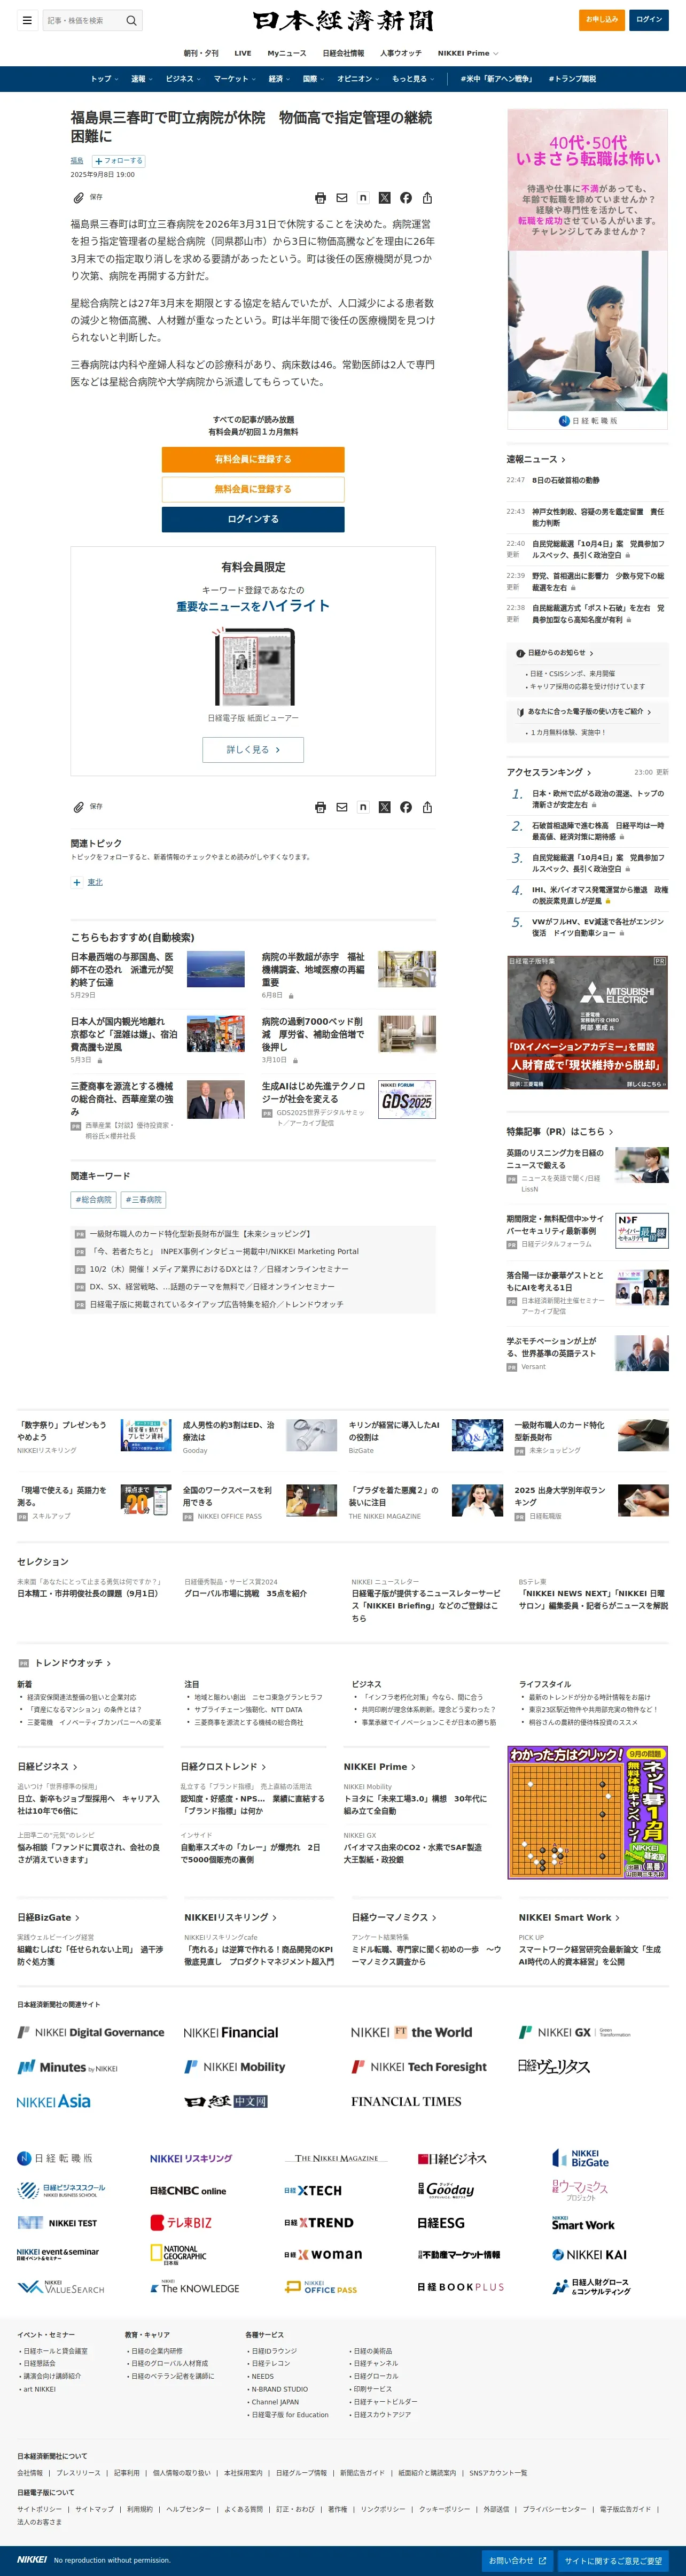This screenshot has width=686, height=2576.
Task: Open the GDS2025 thumbnail image
Action: click(x=407, y=1099)
